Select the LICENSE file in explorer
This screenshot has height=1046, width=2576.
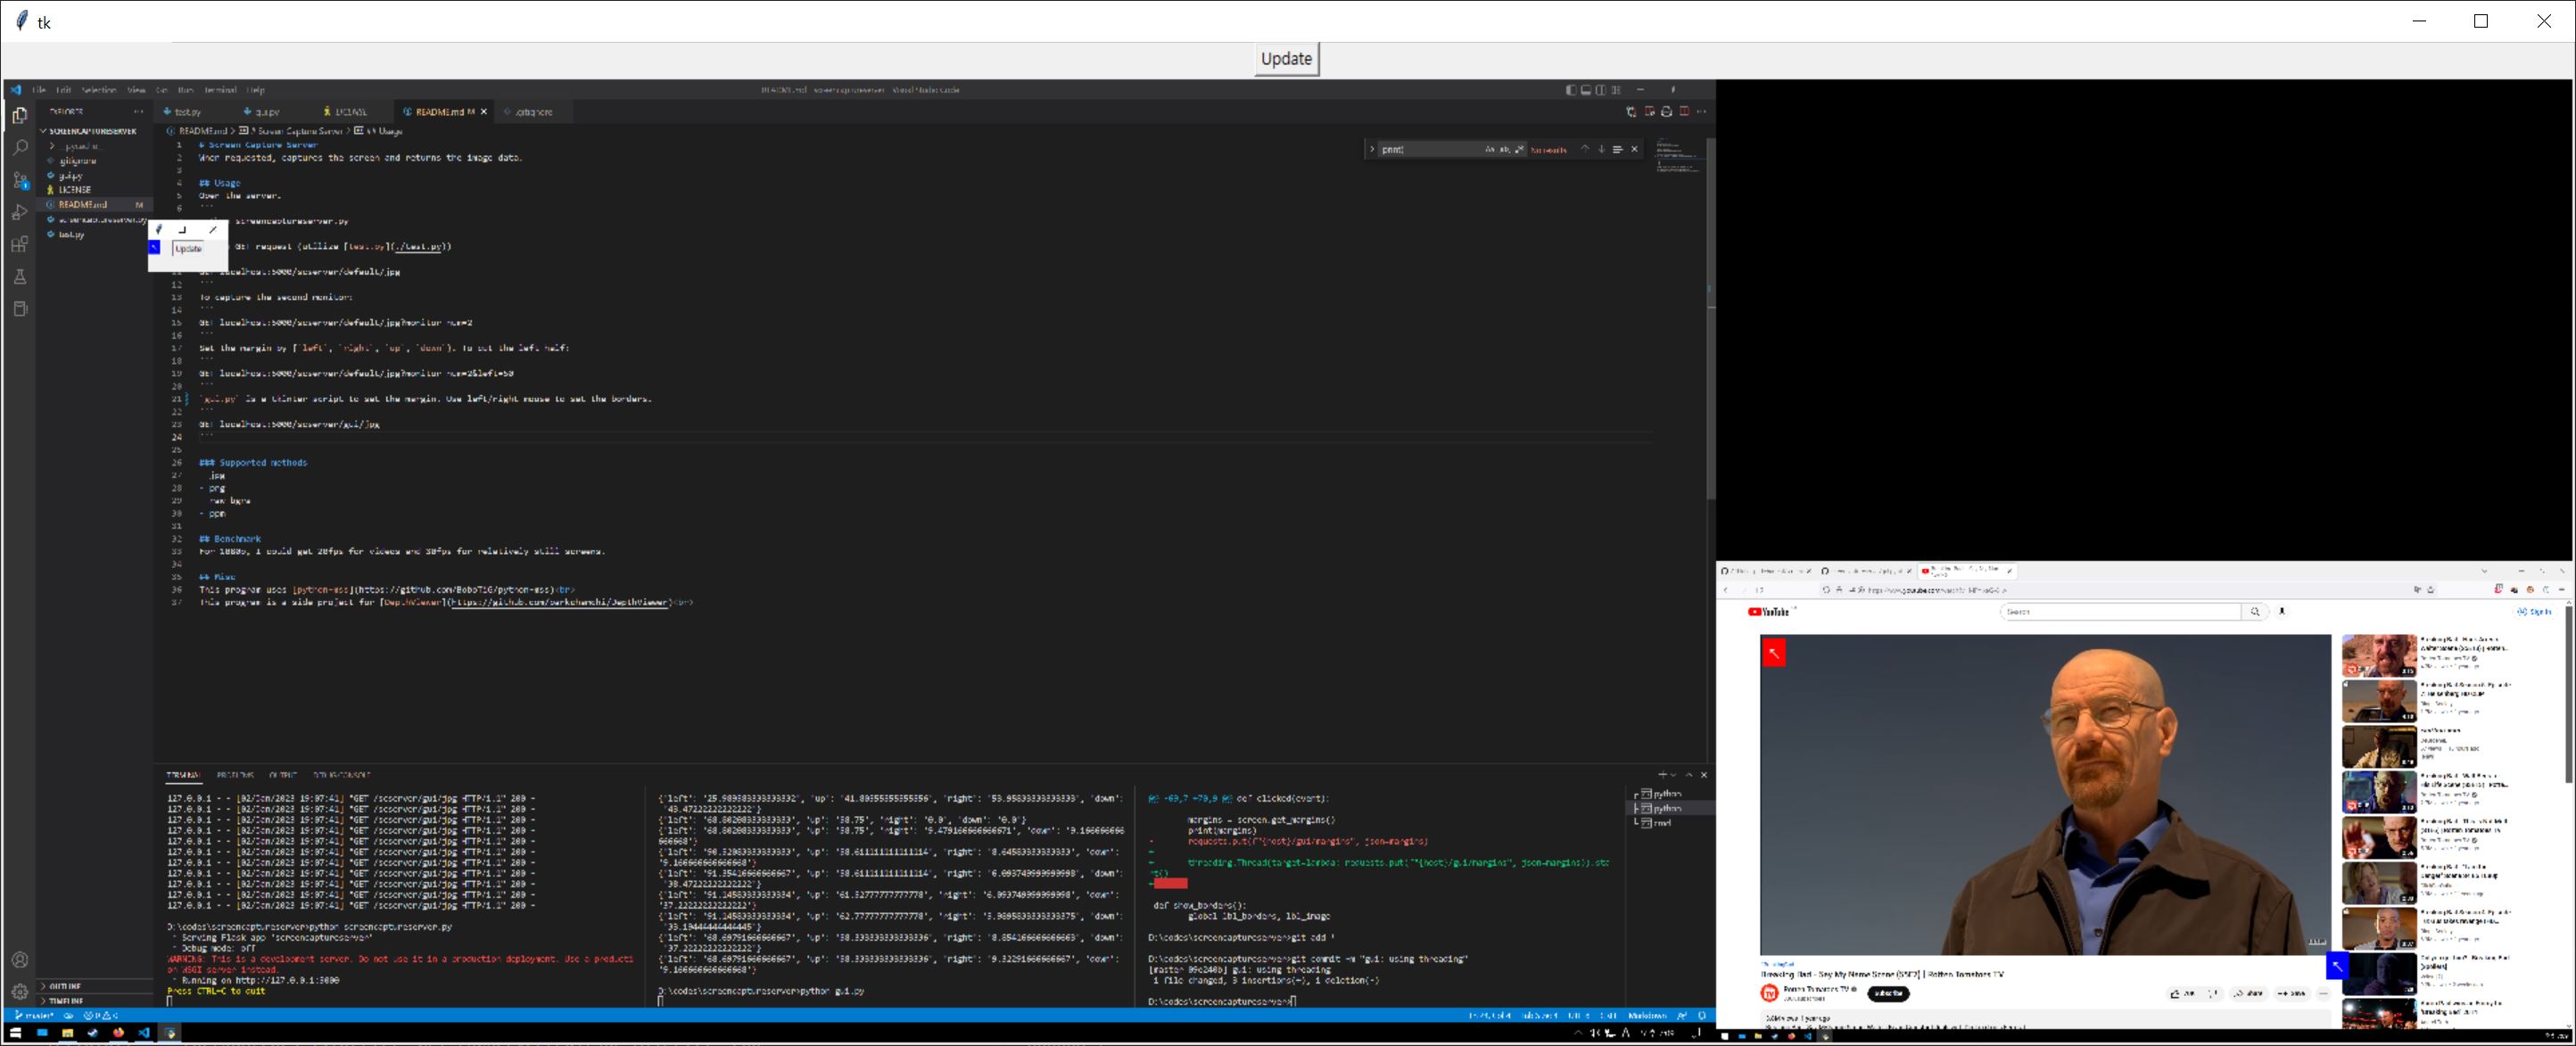click(x=74, y=189)
